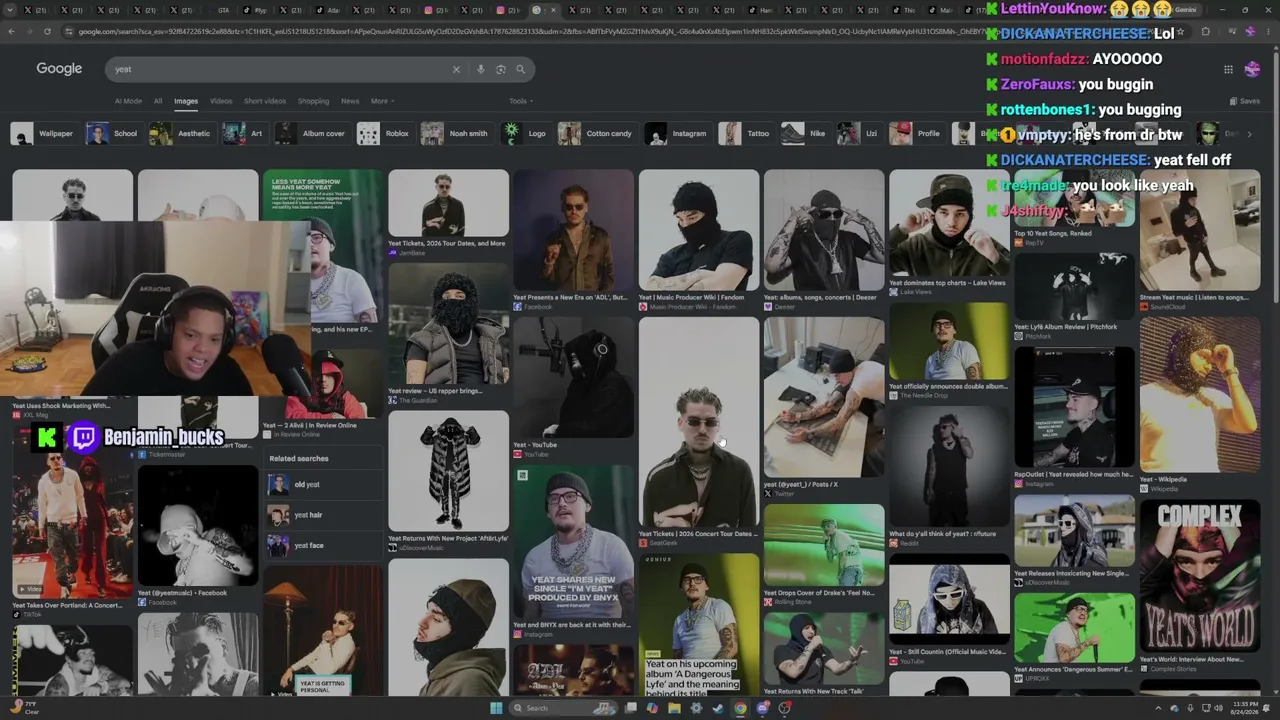1280x720 pixels.
Task: Switch to the Videos tab
Action: coord(221,101)
